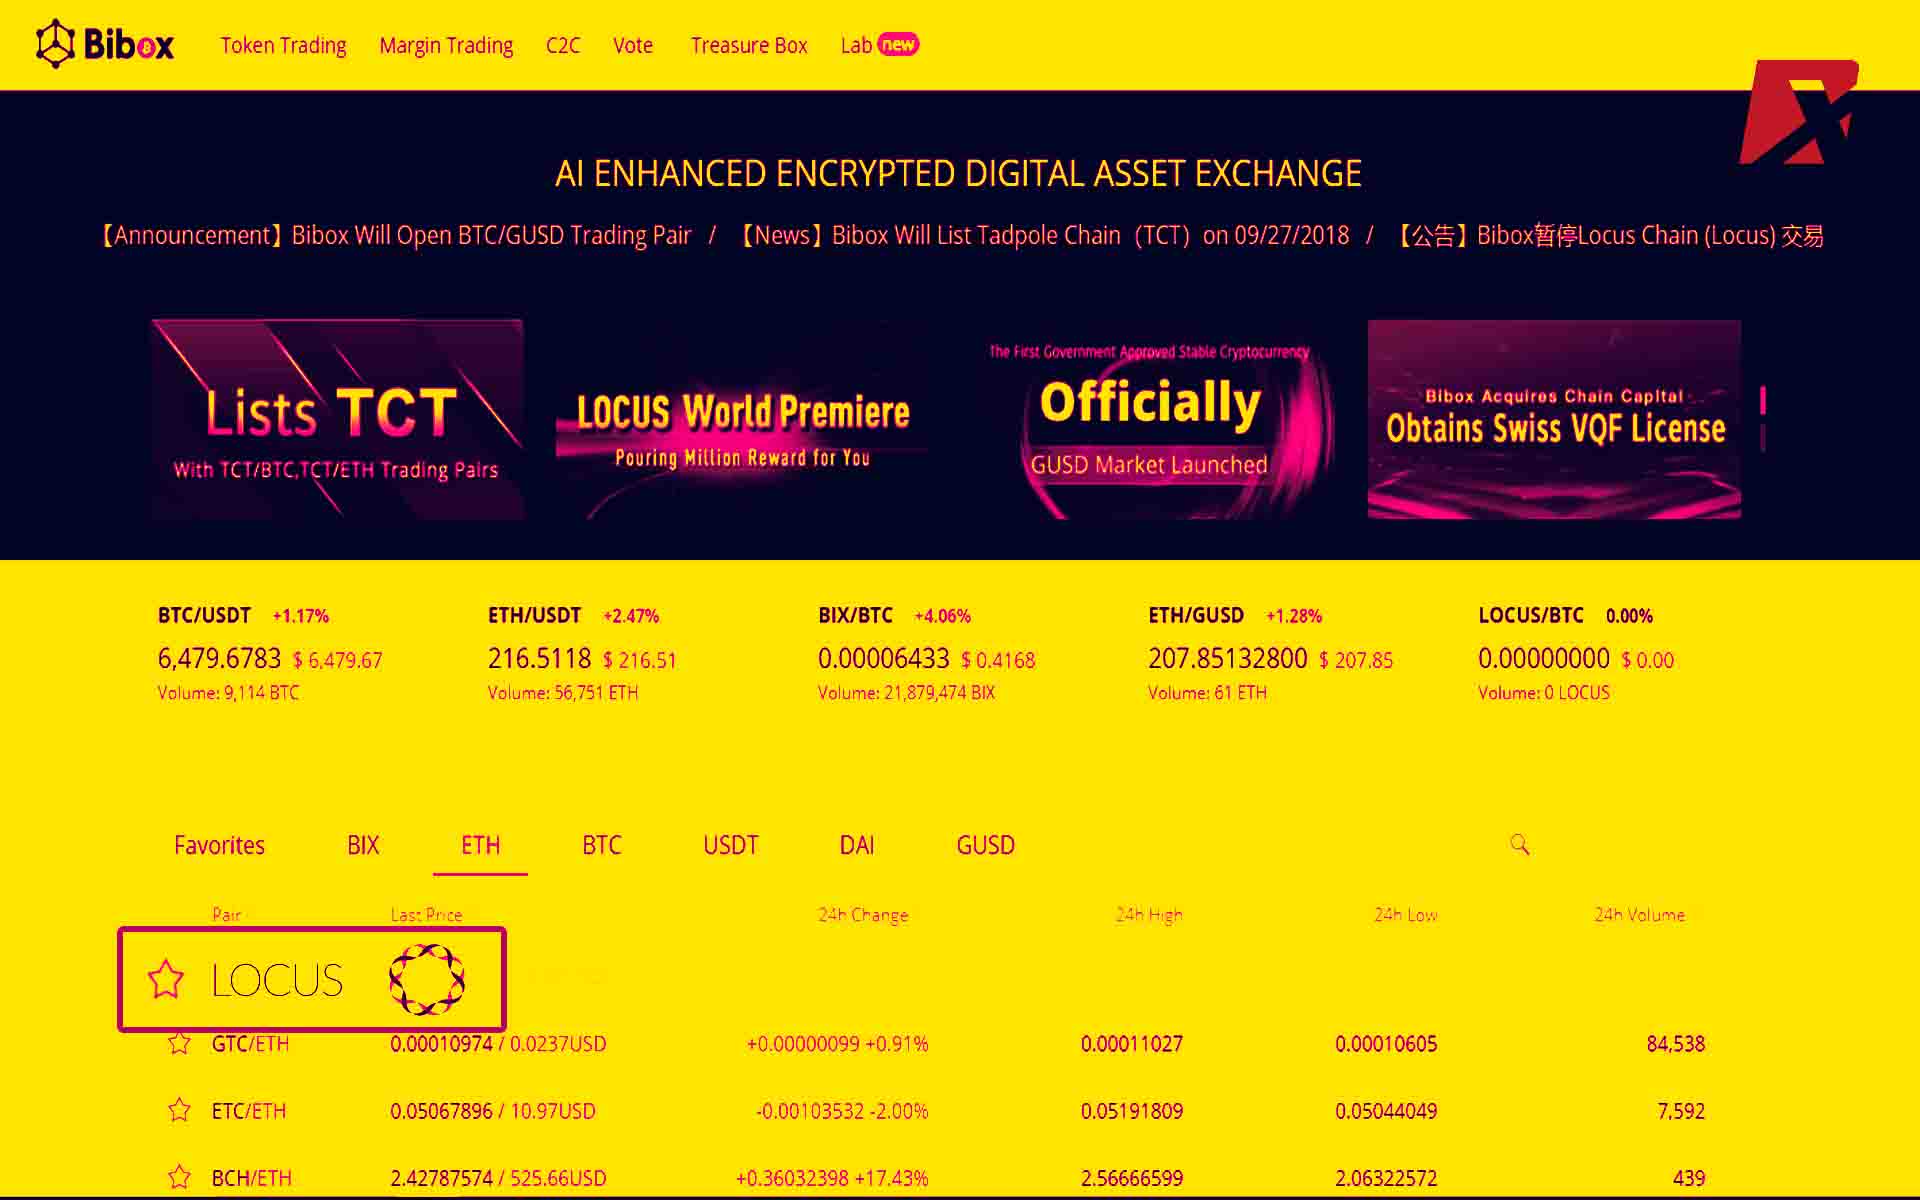Screen dimensions: 1920x1200
Task: Switch to the BTC market tab
Action: click(602, 845)
